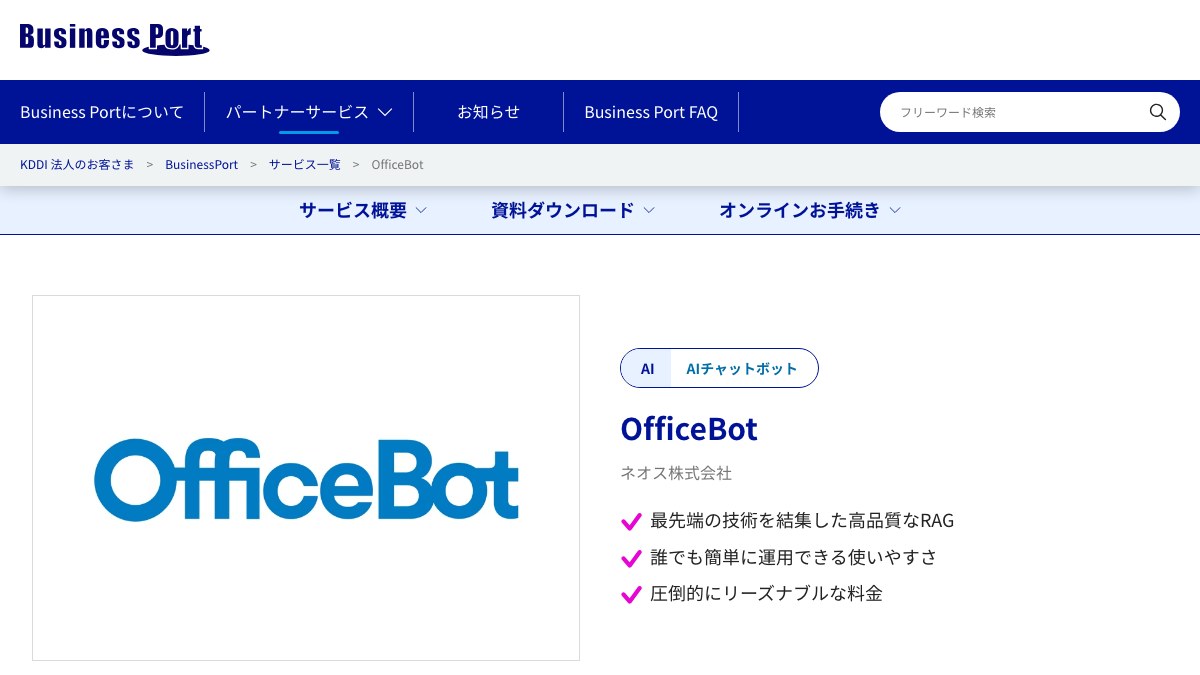Open the オンラインお手続き tab

(x=800, y=210)
